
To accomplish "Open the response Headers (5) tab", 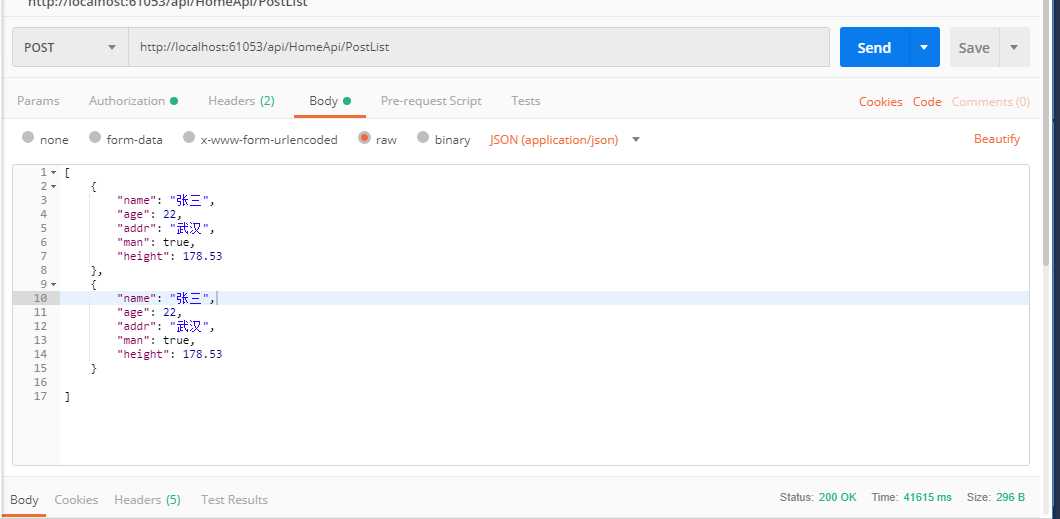I will [147, 499].
